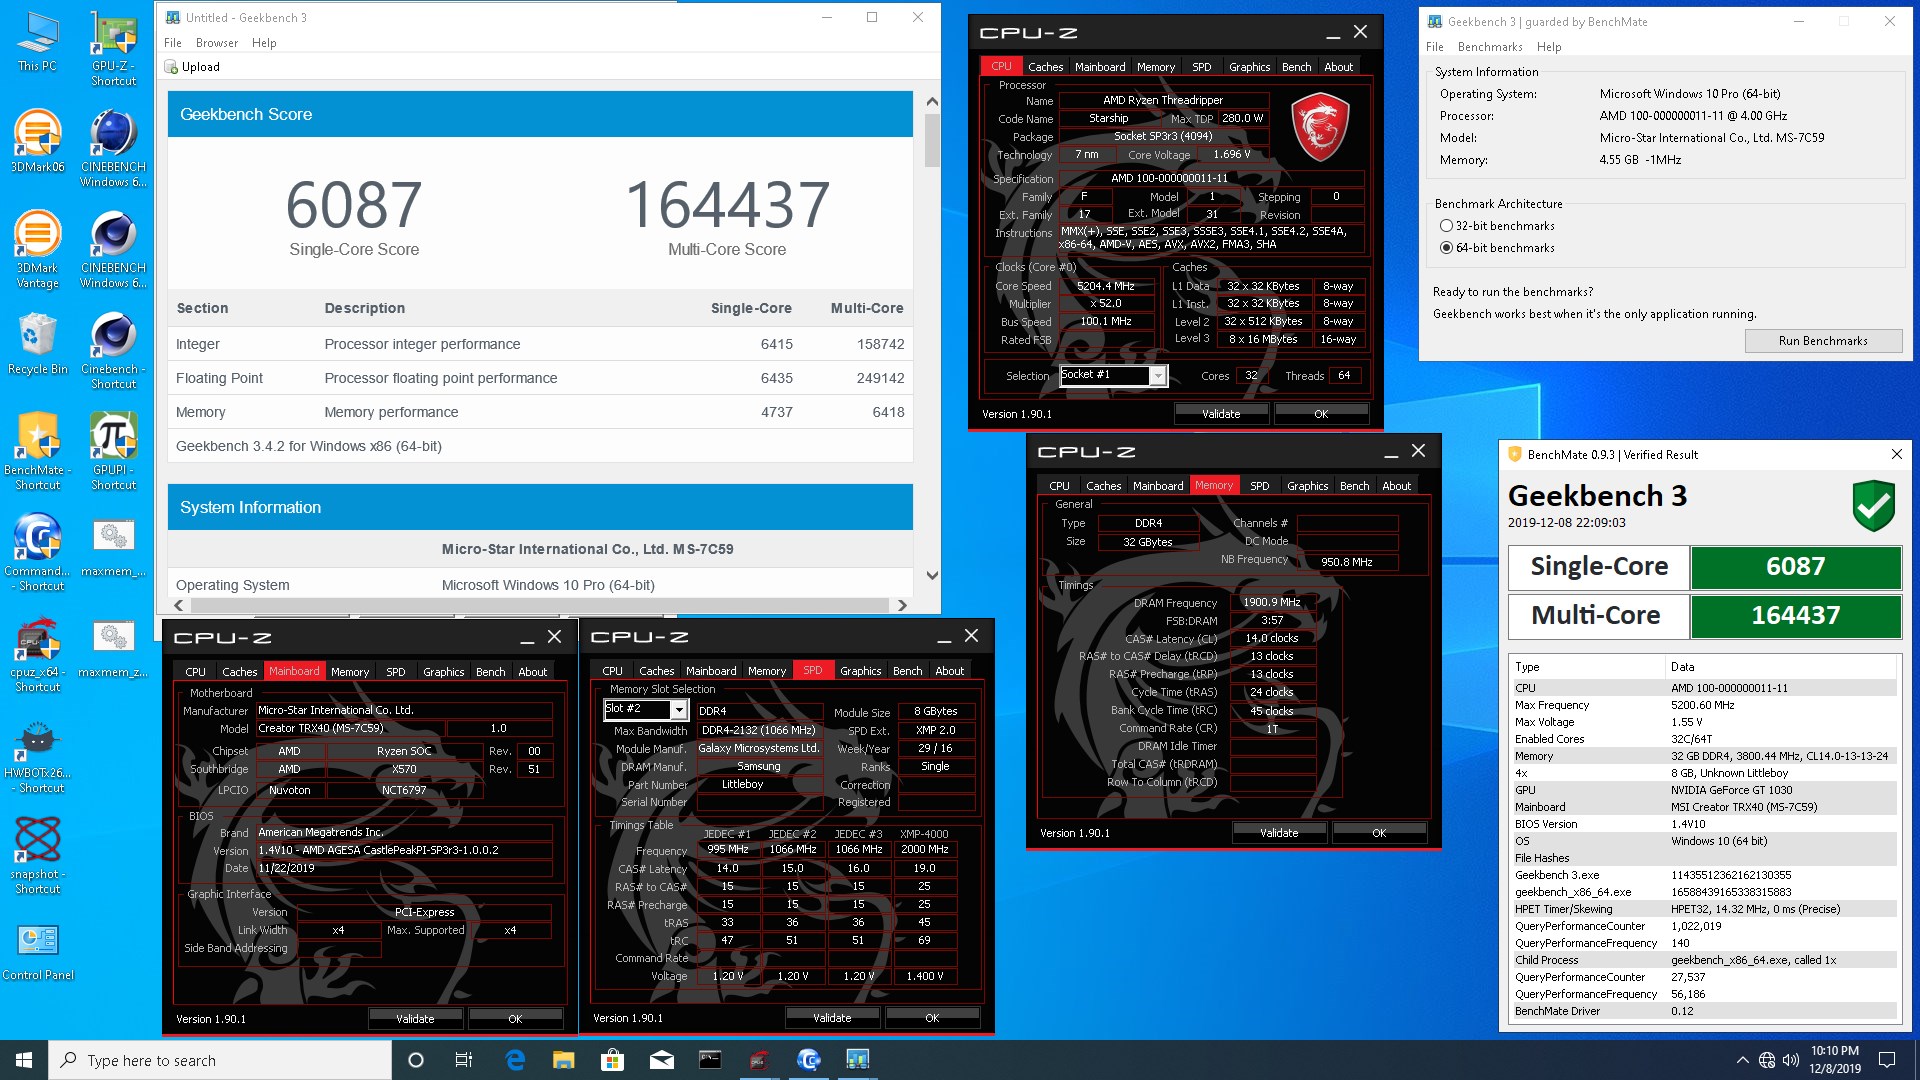The image size is (1920, 1080).
Task: Open the snapshot Shortcut desktop icon
Action: [x=37, y=855]
